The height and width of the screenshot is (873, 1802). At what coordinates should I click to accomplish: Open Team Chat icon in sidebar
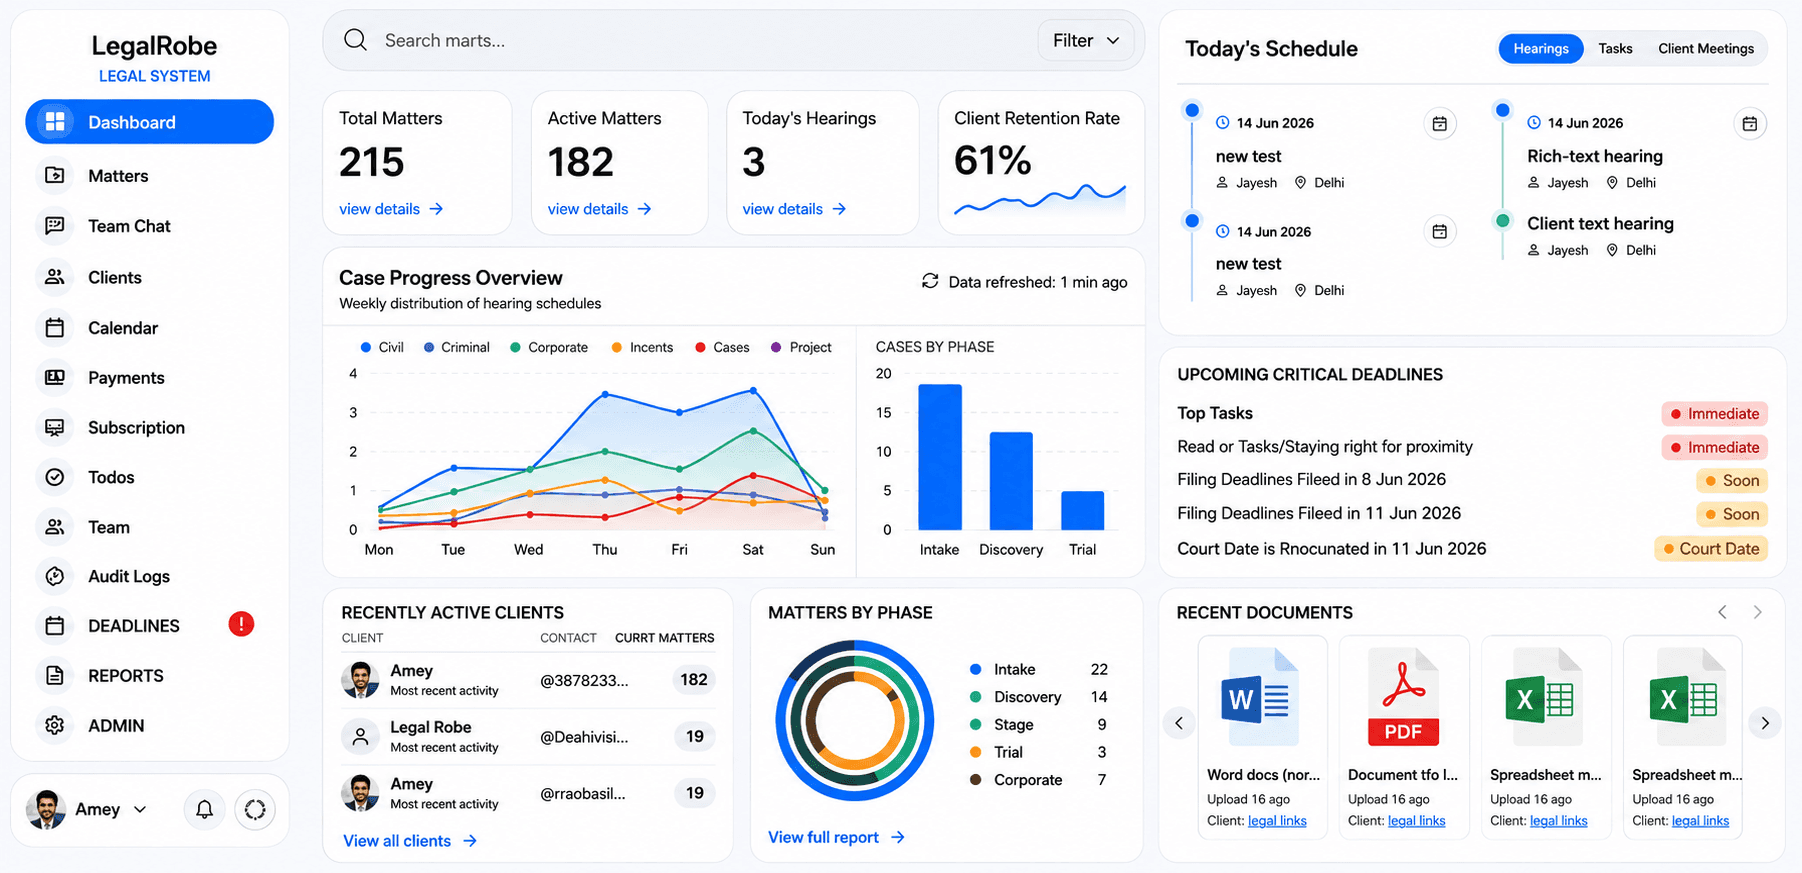pyautogui.click(x=55, y=225)
